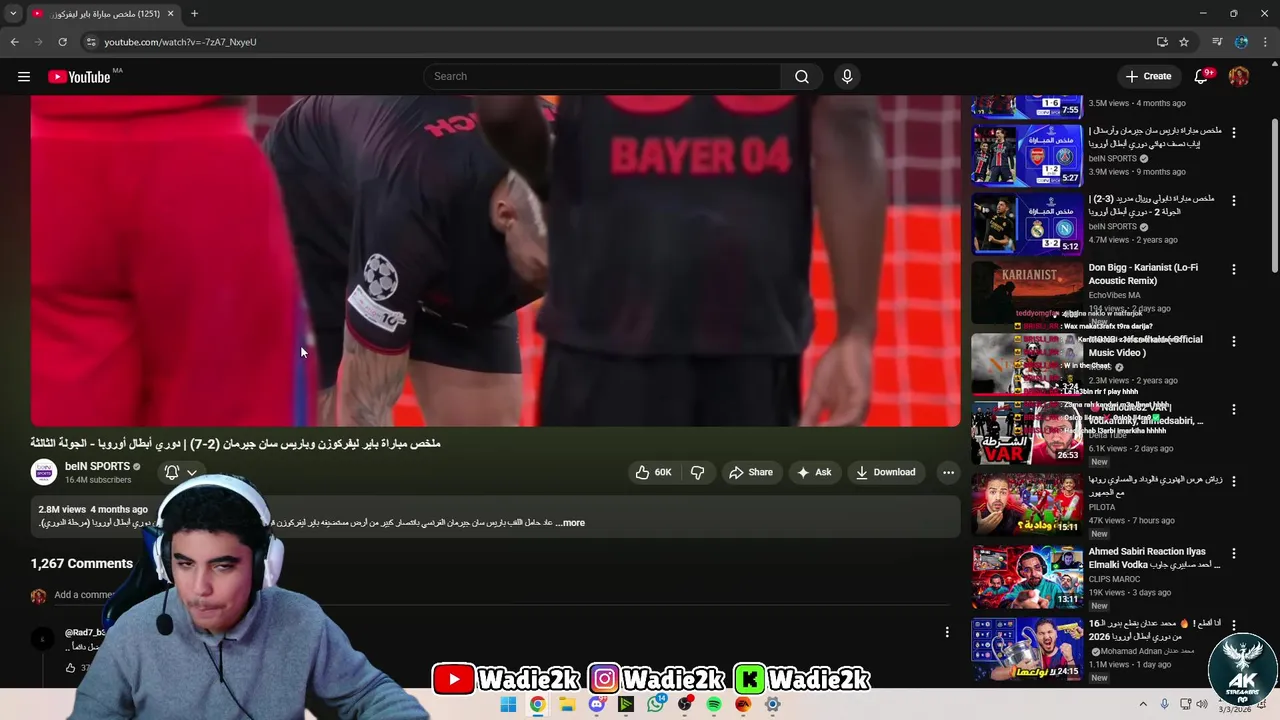Image resolution: width=1280 pixels, height=720 pixels.
Task: Open Settings gear from the taskbar
Action: [773, 704]
